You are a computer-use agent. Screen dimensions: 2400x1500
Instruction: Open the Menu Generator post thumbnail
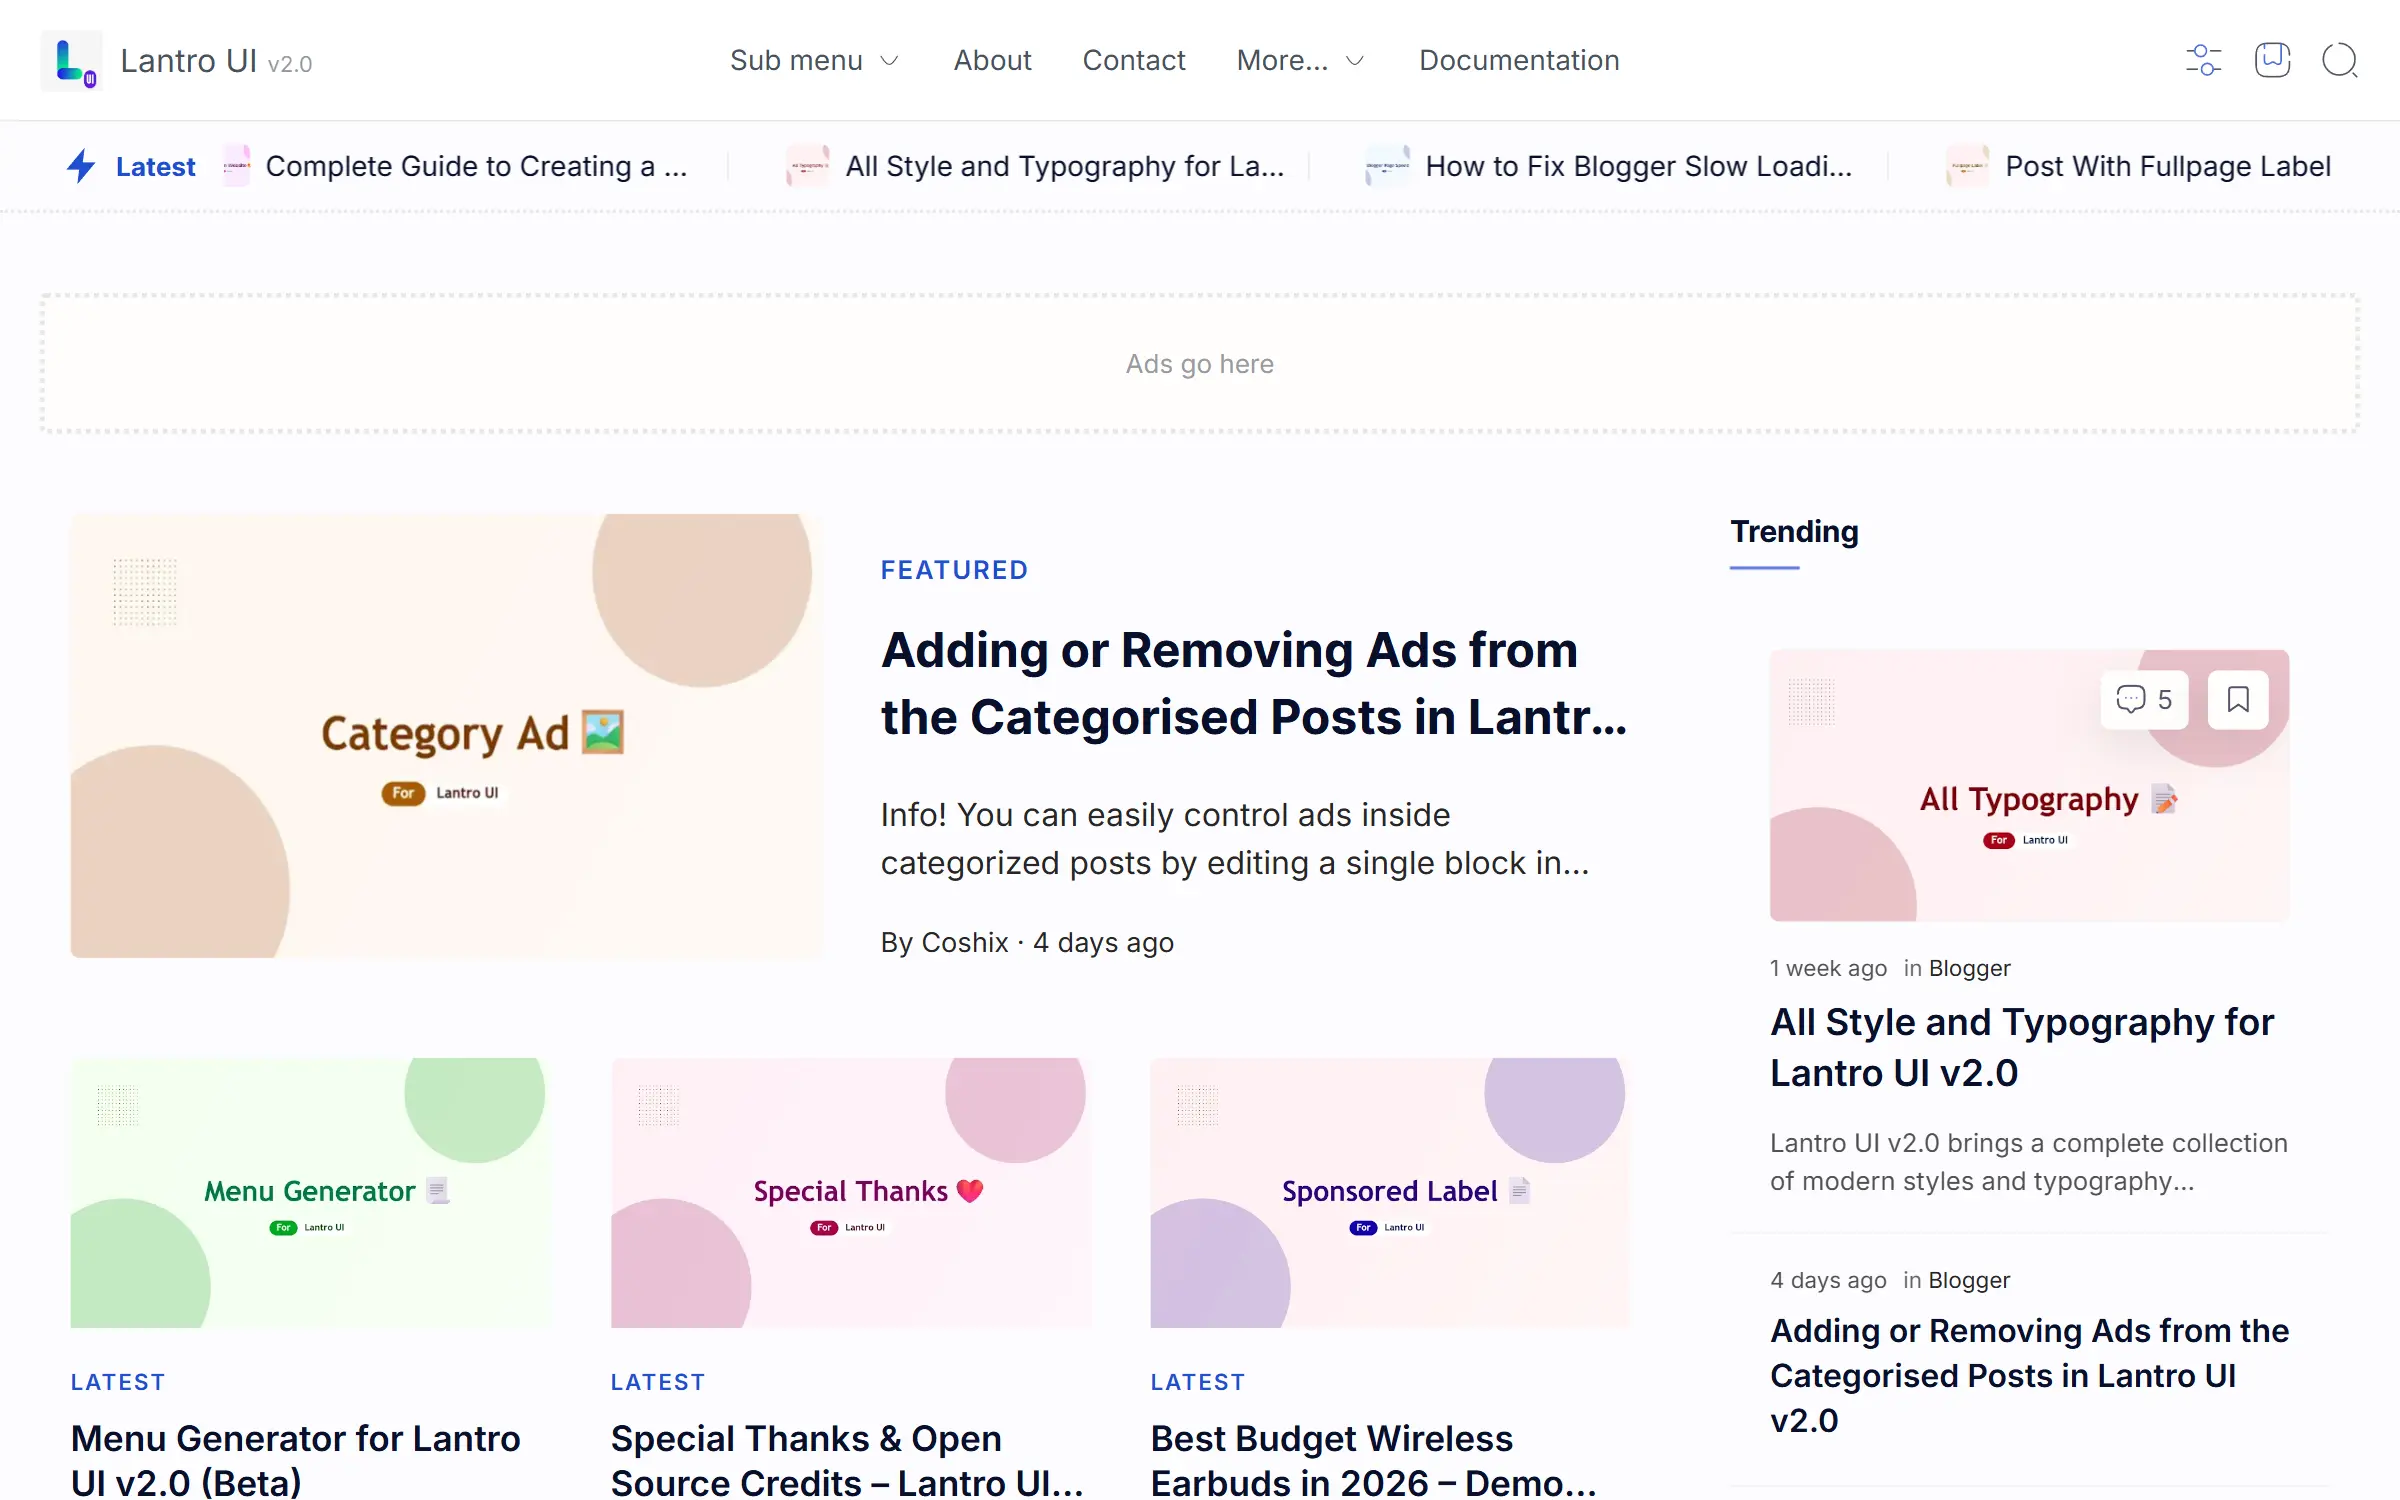pyautogui.click(x=310, y=1192)
